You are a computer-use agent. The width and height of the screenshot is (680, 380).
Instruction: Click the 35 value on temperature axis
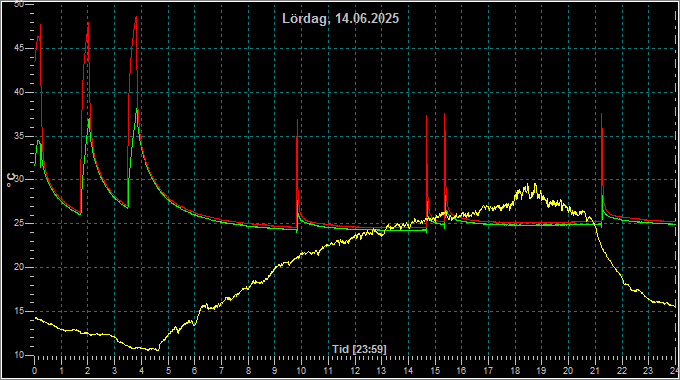coord(19,136)
